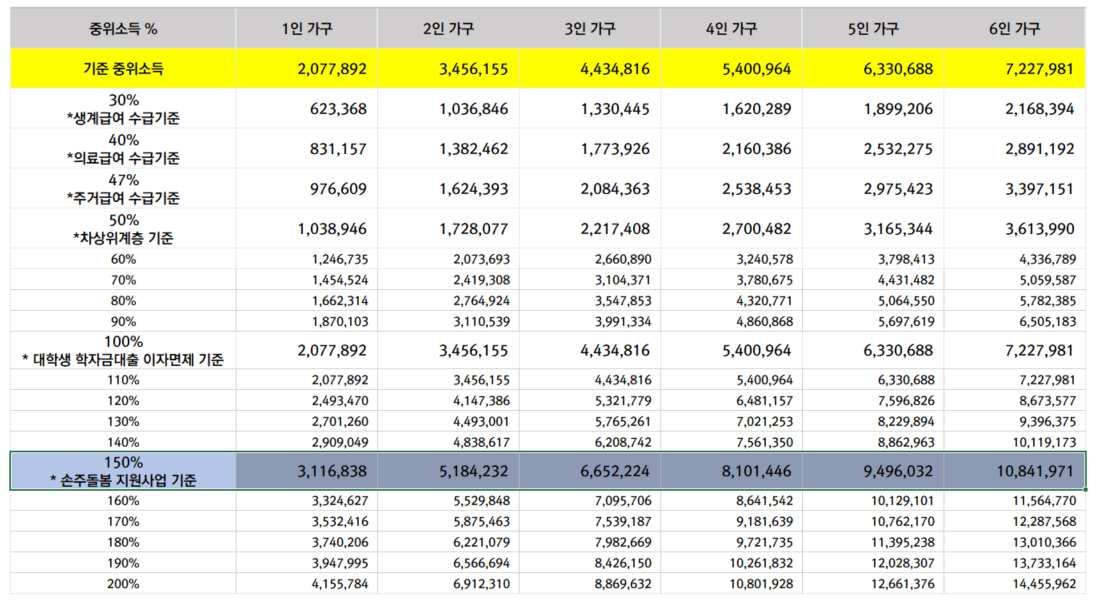Click cell value 2,160,386
Image resolution: width=1097 pixels, height=601 pixels.
757,149
